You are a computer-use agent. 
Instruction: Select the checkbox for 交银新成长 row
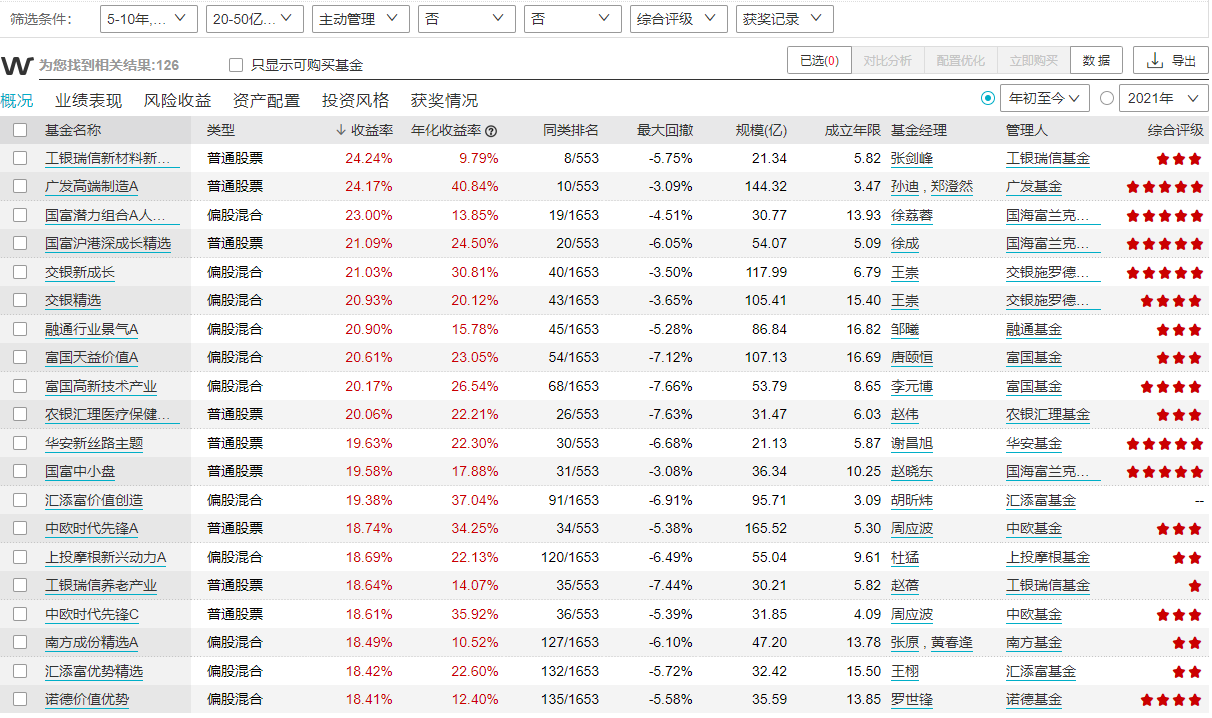20,272
